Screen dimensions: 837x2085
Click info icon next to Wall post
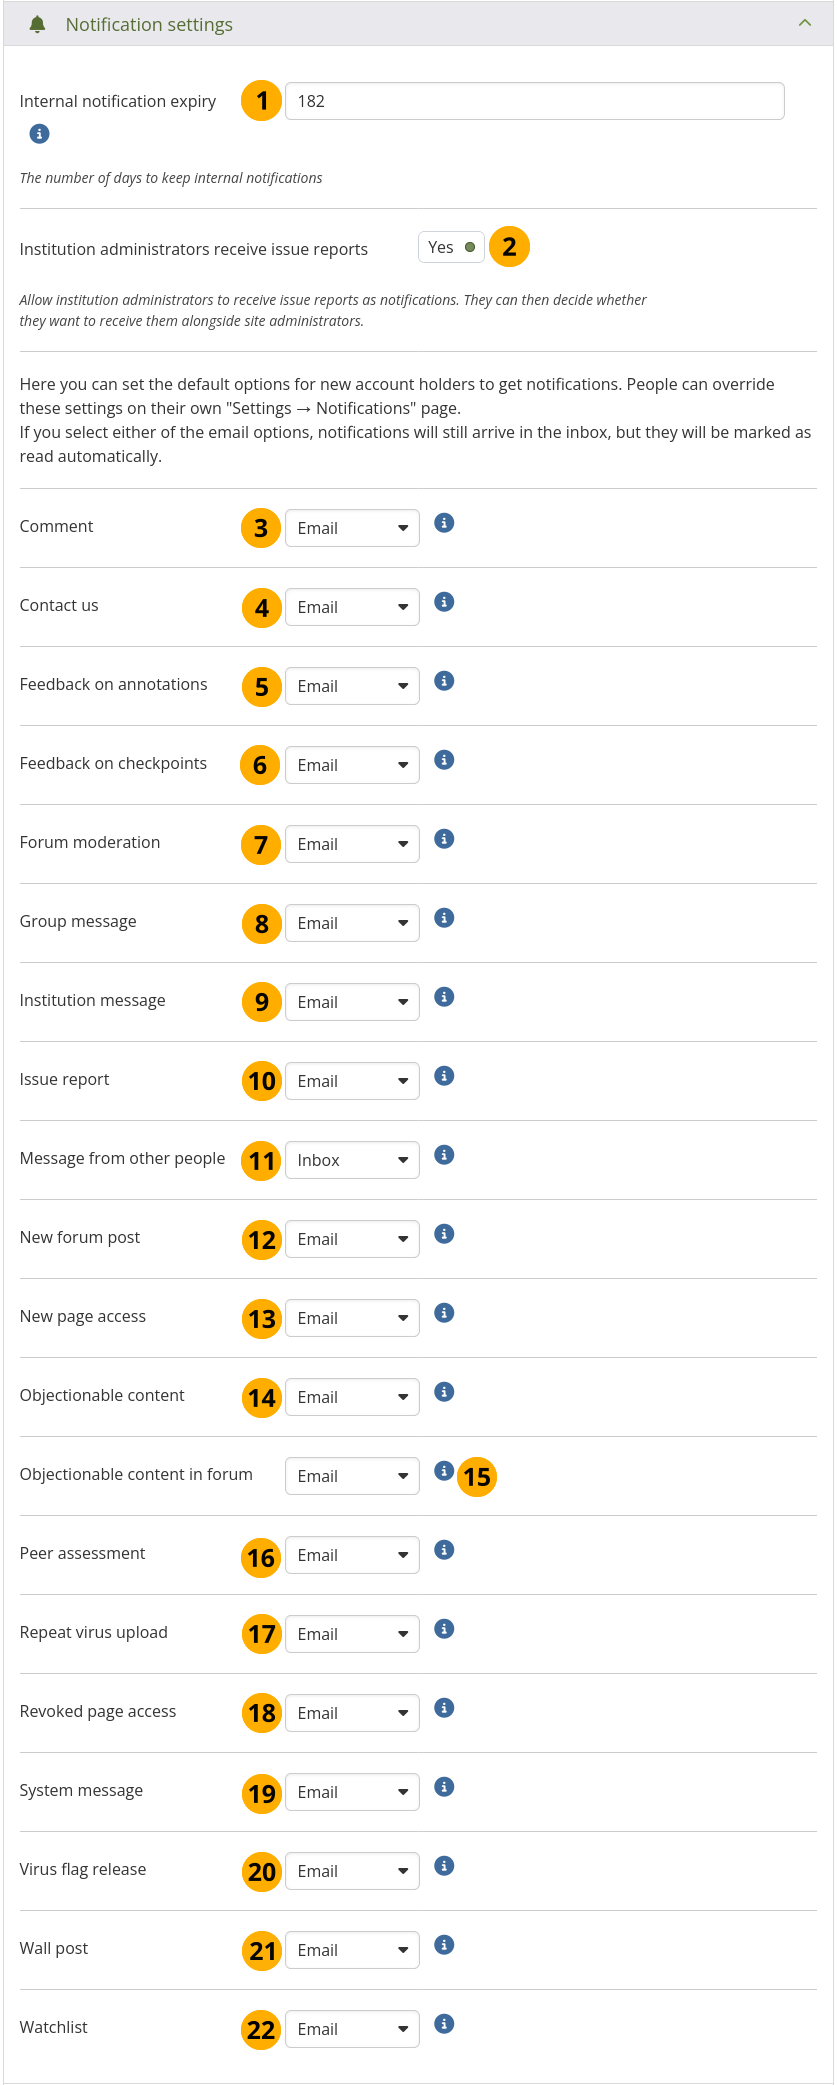coord(445,1945)
